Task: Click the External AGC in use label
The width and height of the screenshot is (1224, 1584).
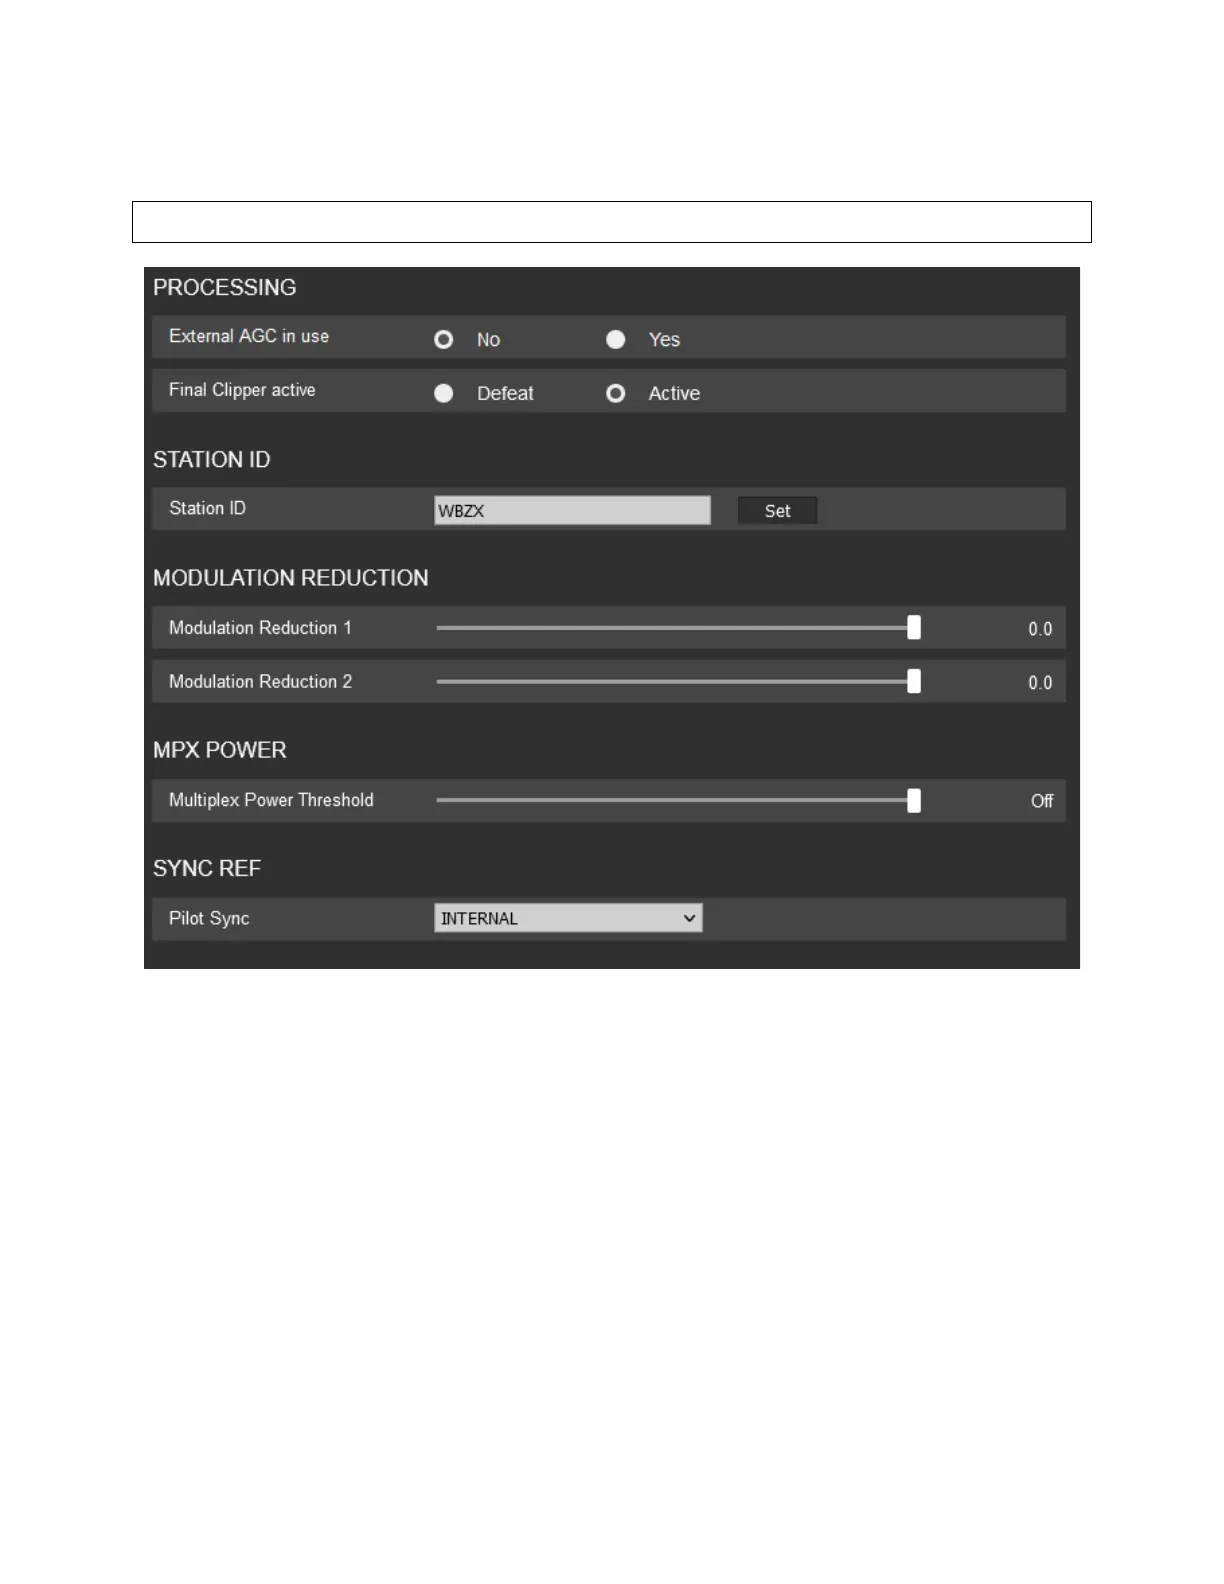Action: pos(249,336)
